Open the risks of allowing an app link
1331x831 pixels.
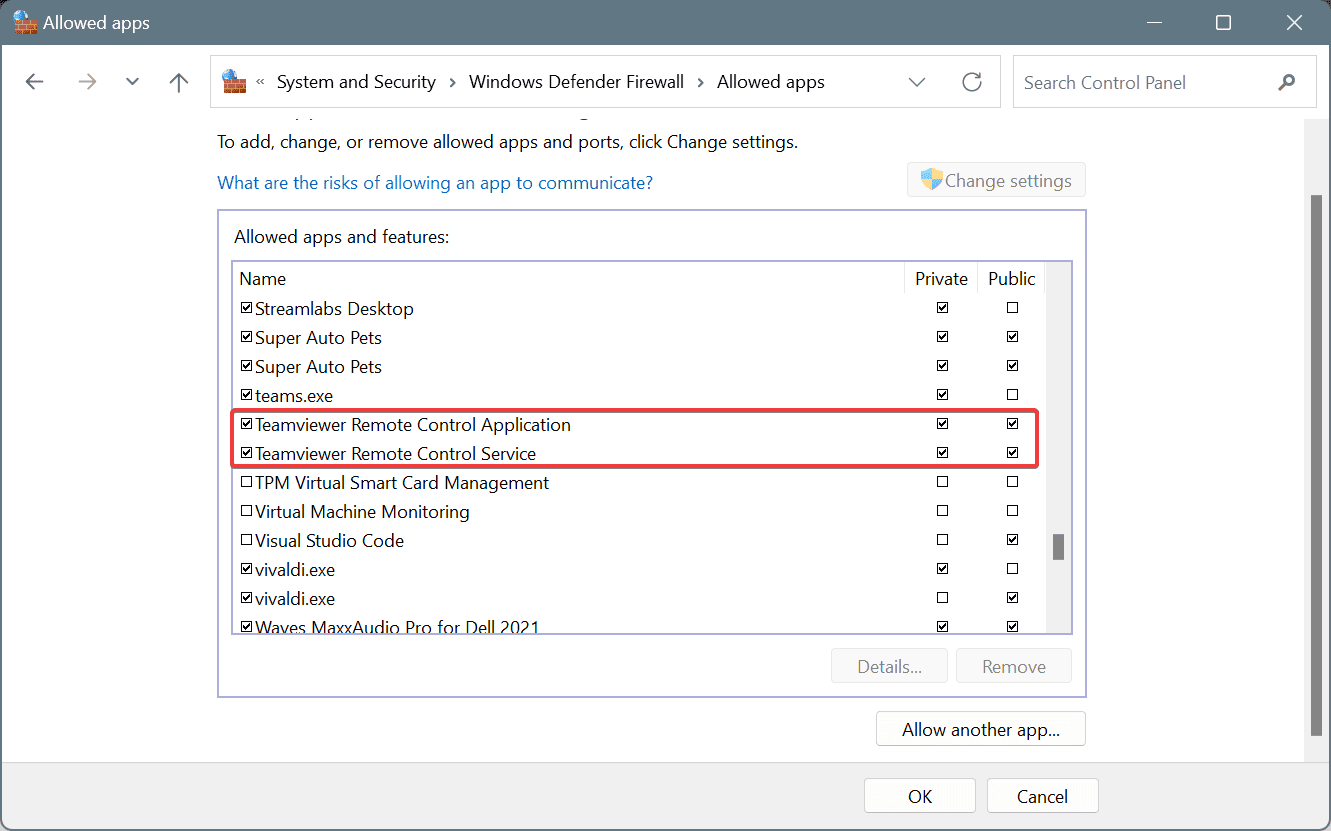coord(435,182)
